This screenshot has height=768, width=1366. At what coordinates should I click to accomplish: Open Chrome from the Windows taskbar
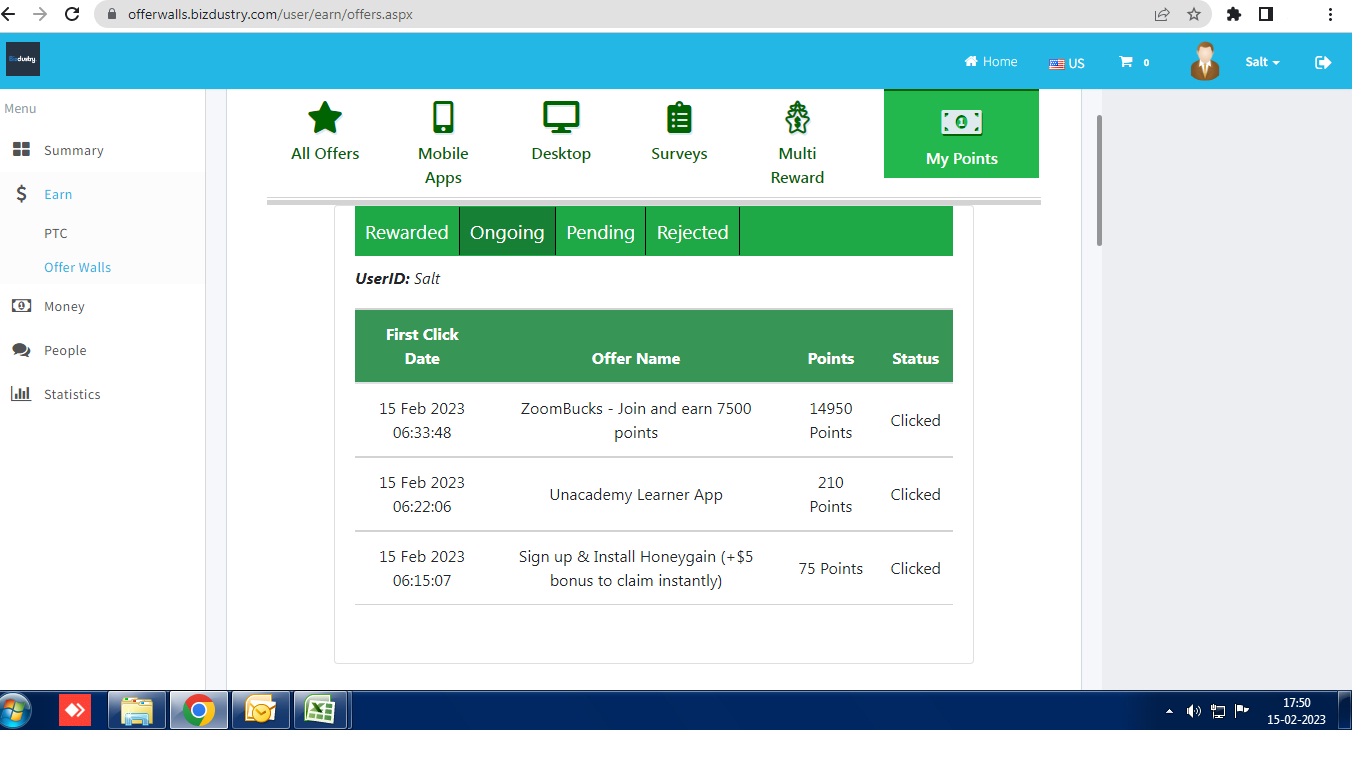[199, 711]
